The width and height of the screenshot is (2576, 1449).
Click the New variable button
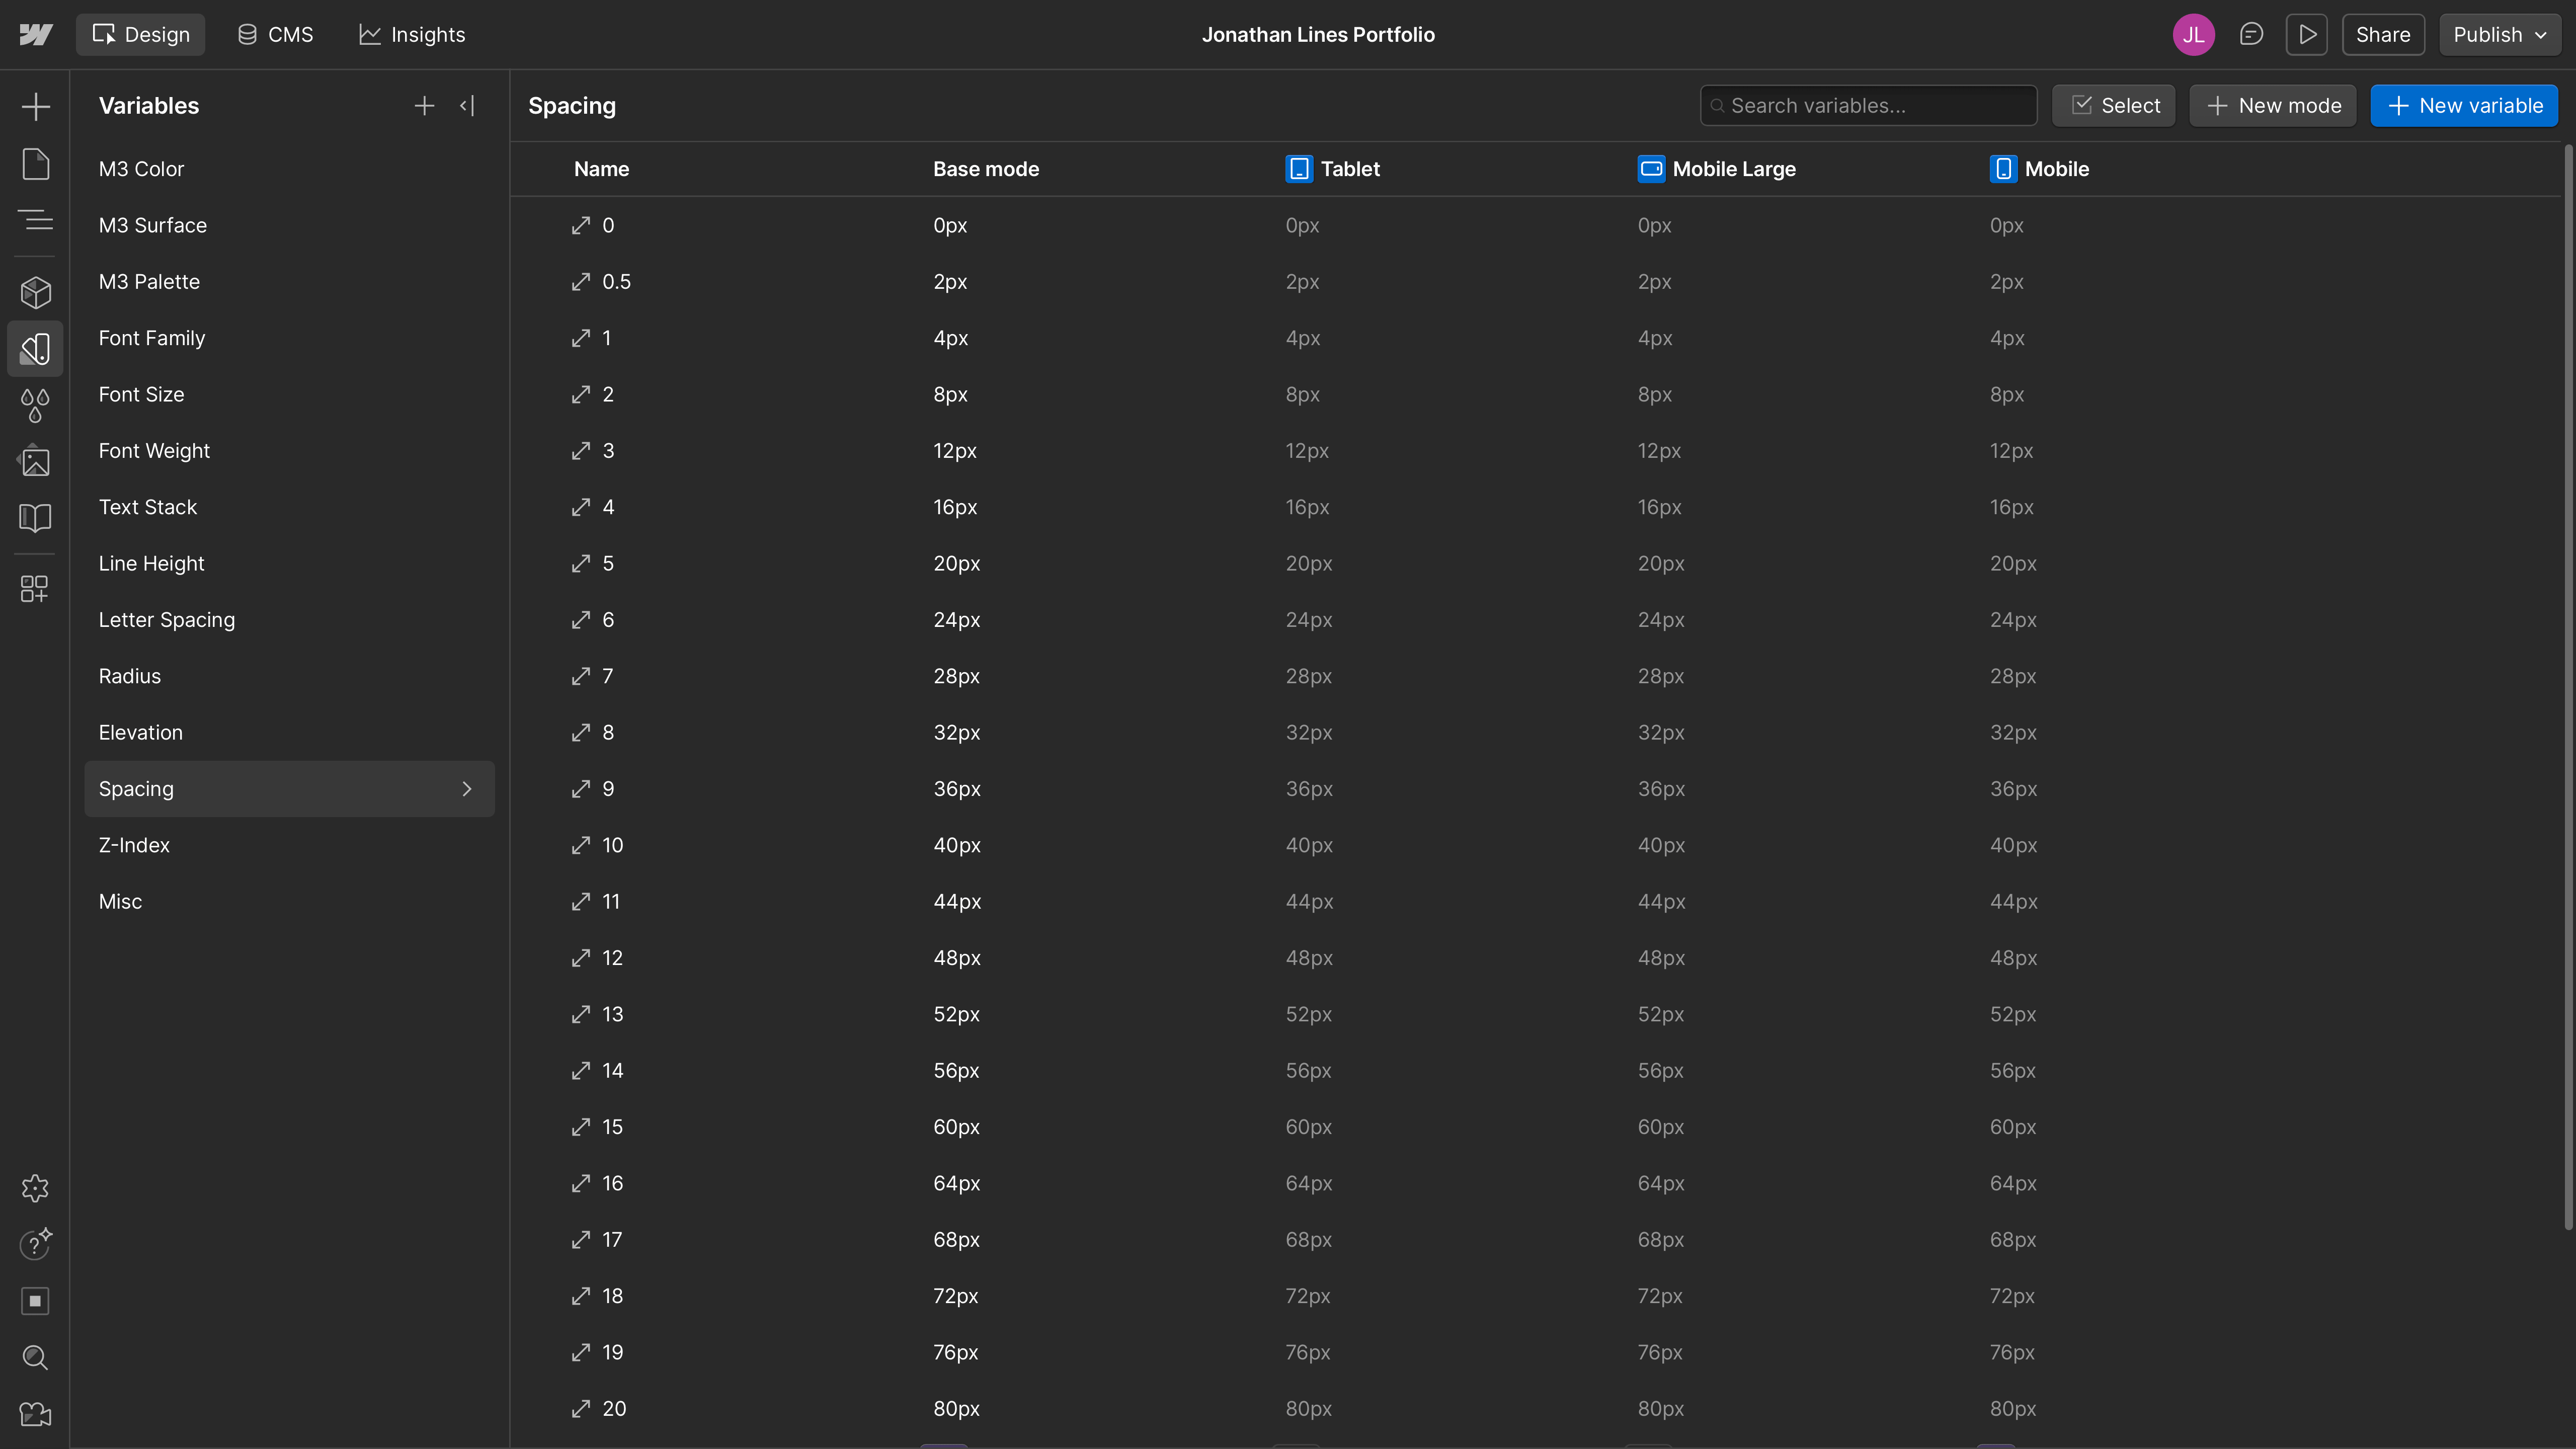pyautogui.click(x=2464, y=106)
